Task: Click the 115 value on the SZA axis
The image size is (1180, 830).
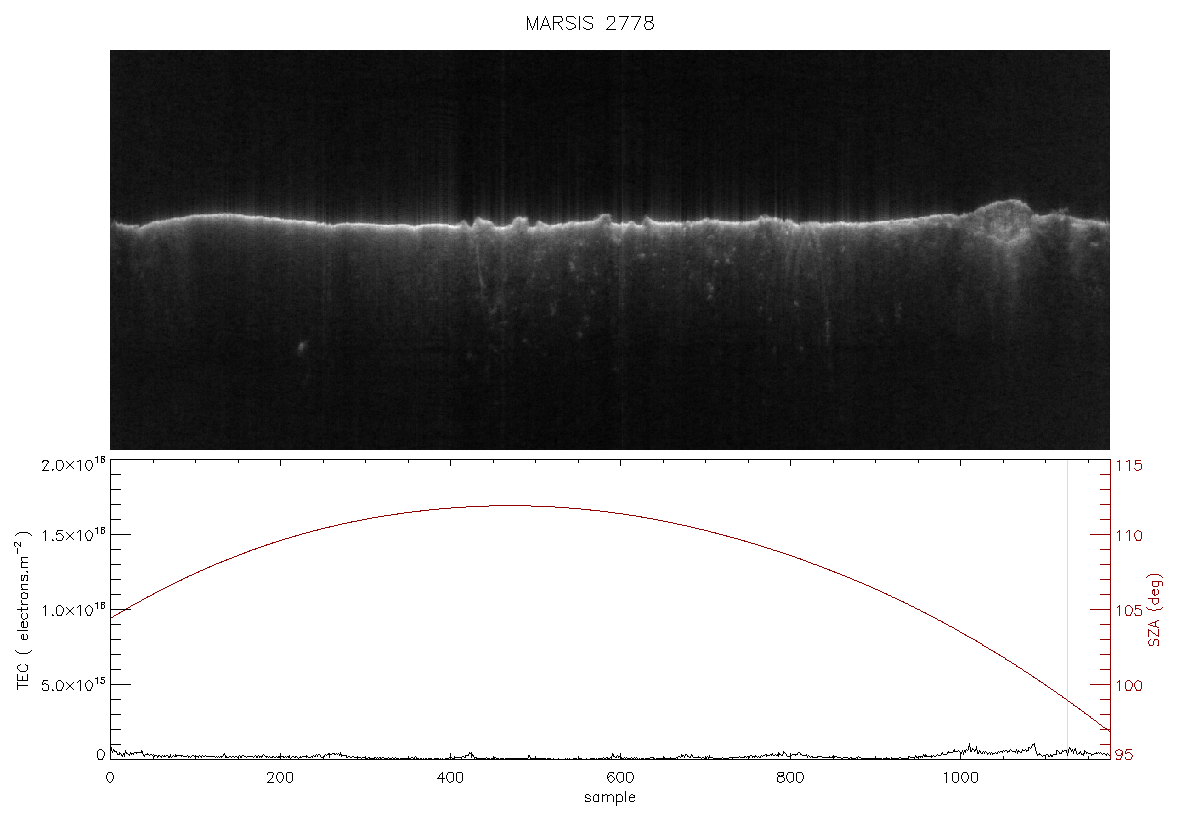Action: click(1128, 466)
